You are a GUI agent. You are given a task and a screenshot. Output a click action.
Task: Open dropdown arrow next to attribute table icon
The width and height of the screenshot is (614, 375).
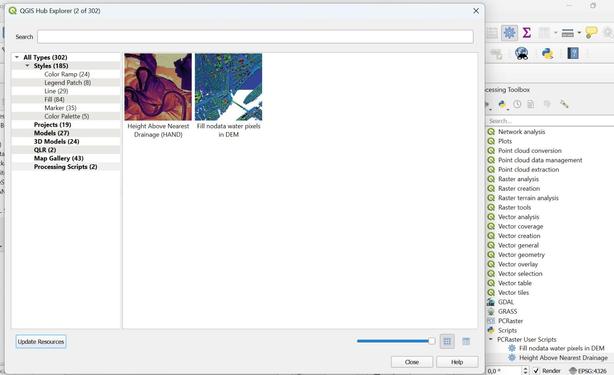coord(555,33)
